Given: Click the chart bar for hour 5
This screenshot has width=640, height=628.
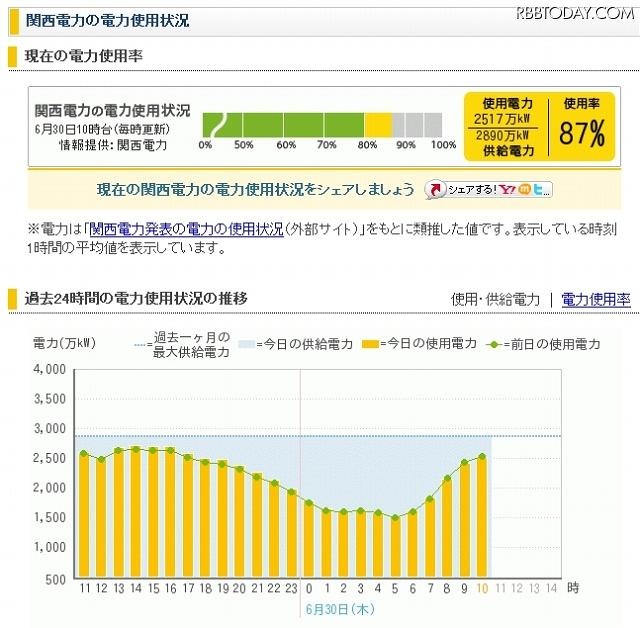Looking at the screenshot, I should click(x=395, y=547).
